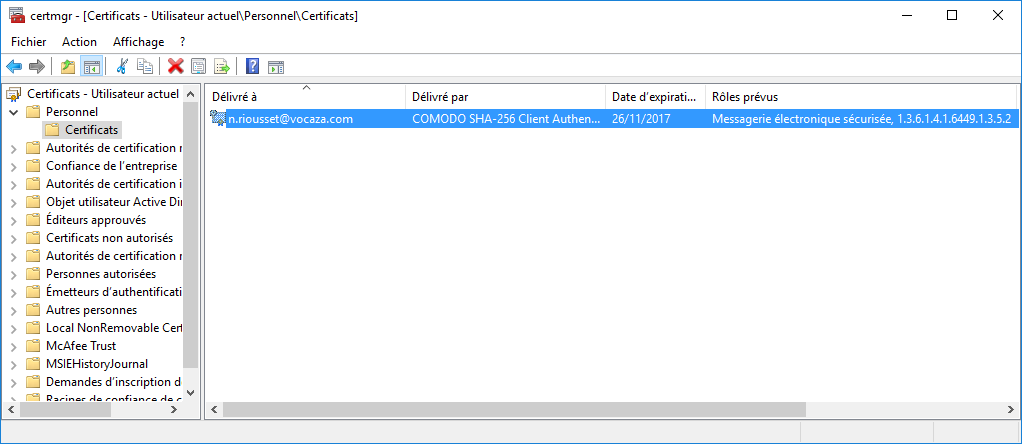Sort by Rôles prévus column
1022x444 pixels.
coord(861,97)
